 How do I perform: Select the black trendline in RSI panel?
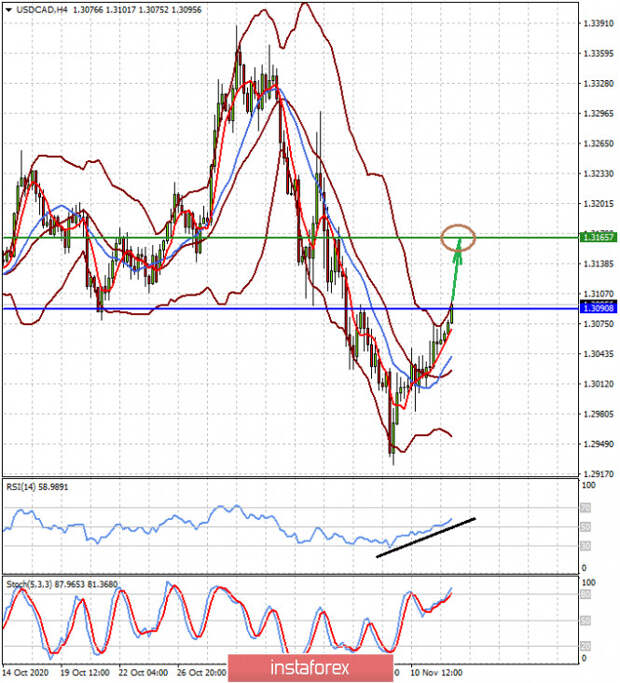425,537
